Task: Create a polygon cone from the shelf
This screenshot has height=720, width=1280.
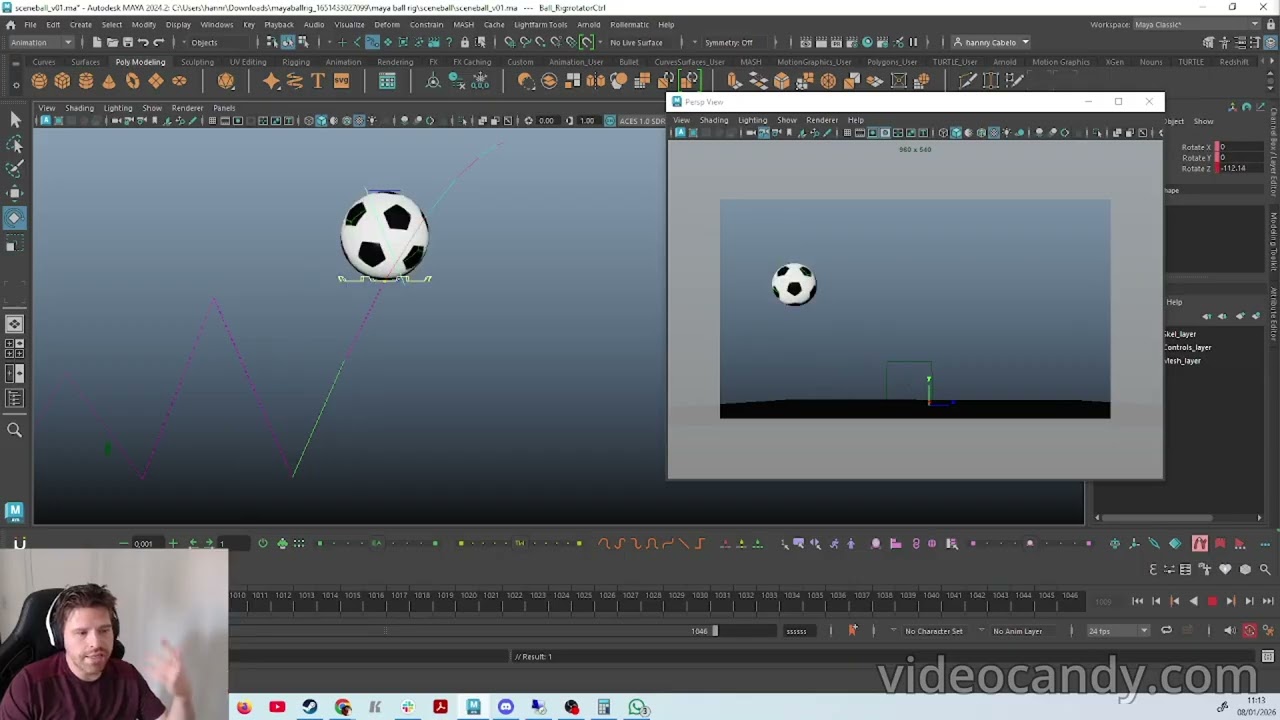Action: [x=108, y=81]
